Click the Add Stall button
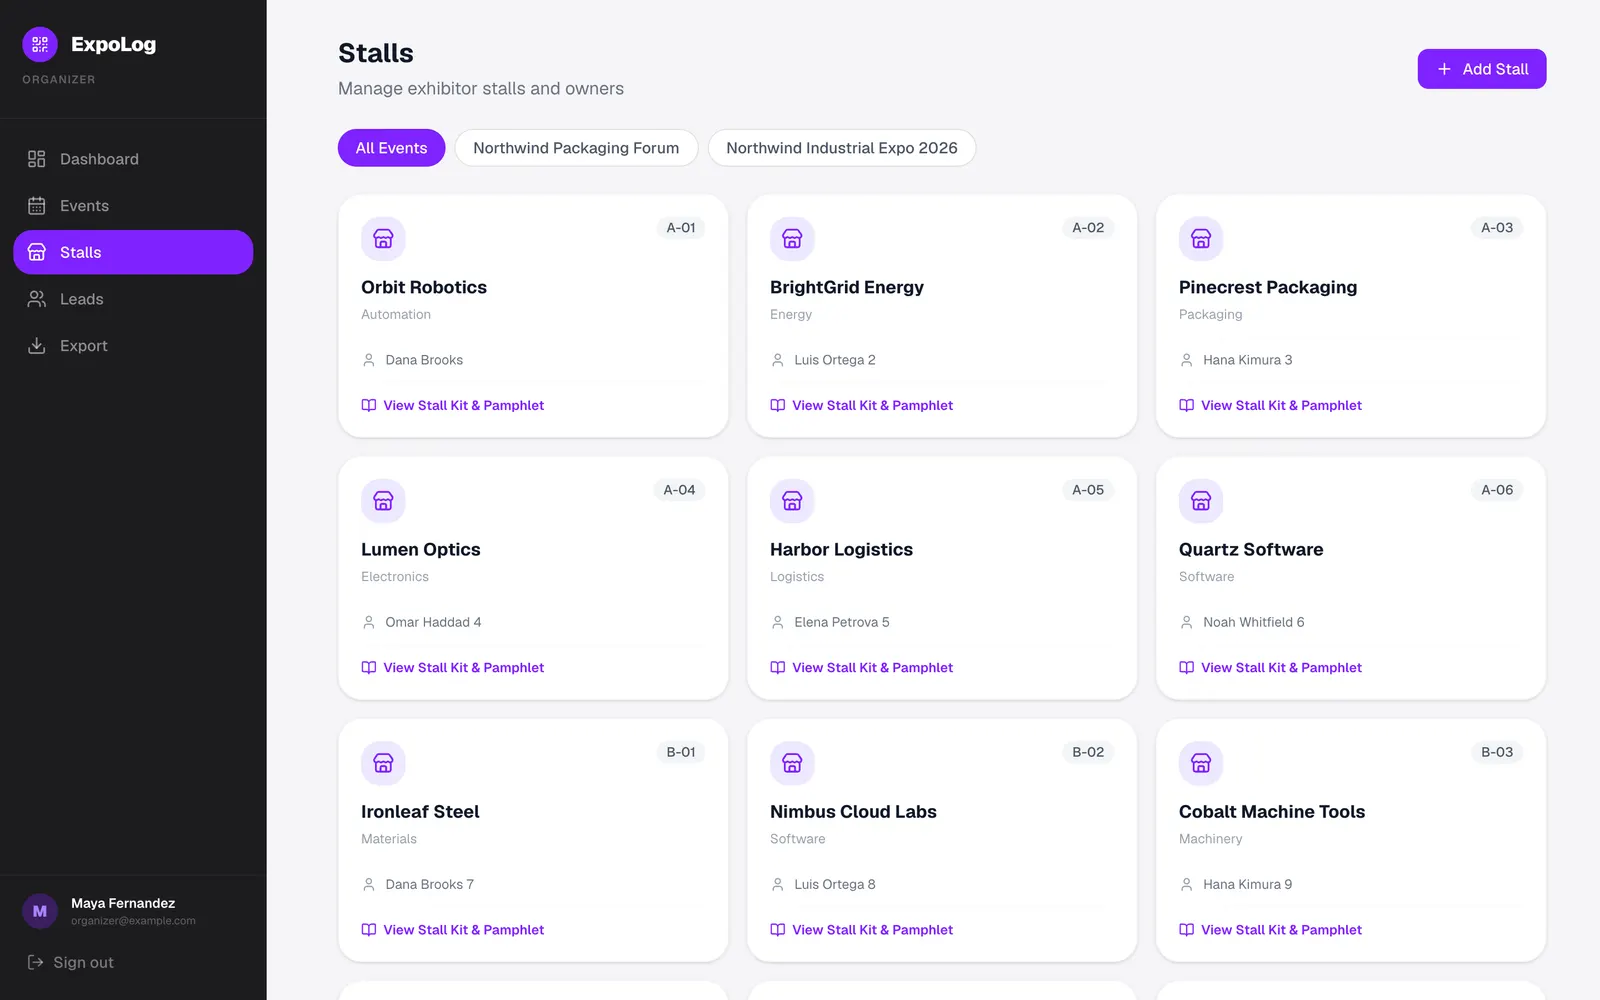 coord(1482,69)
